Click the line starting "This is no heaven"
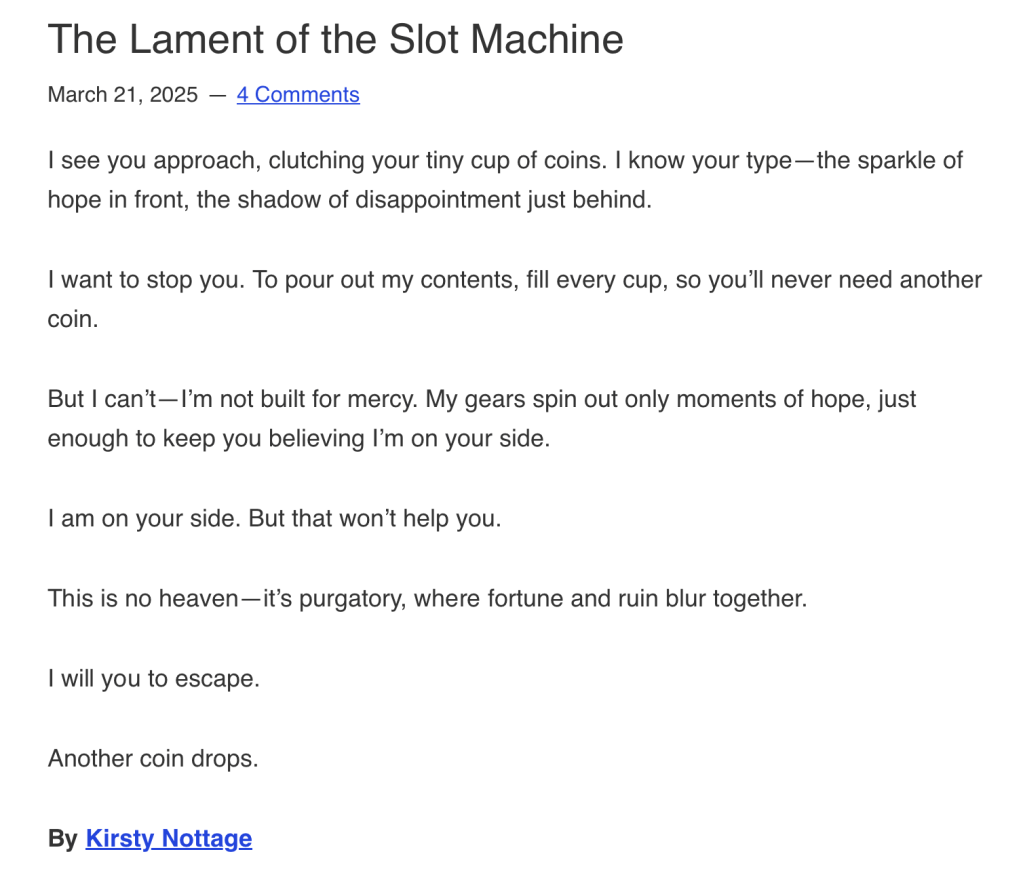This screenshot has height=890, width=1023. click(427, 599)
